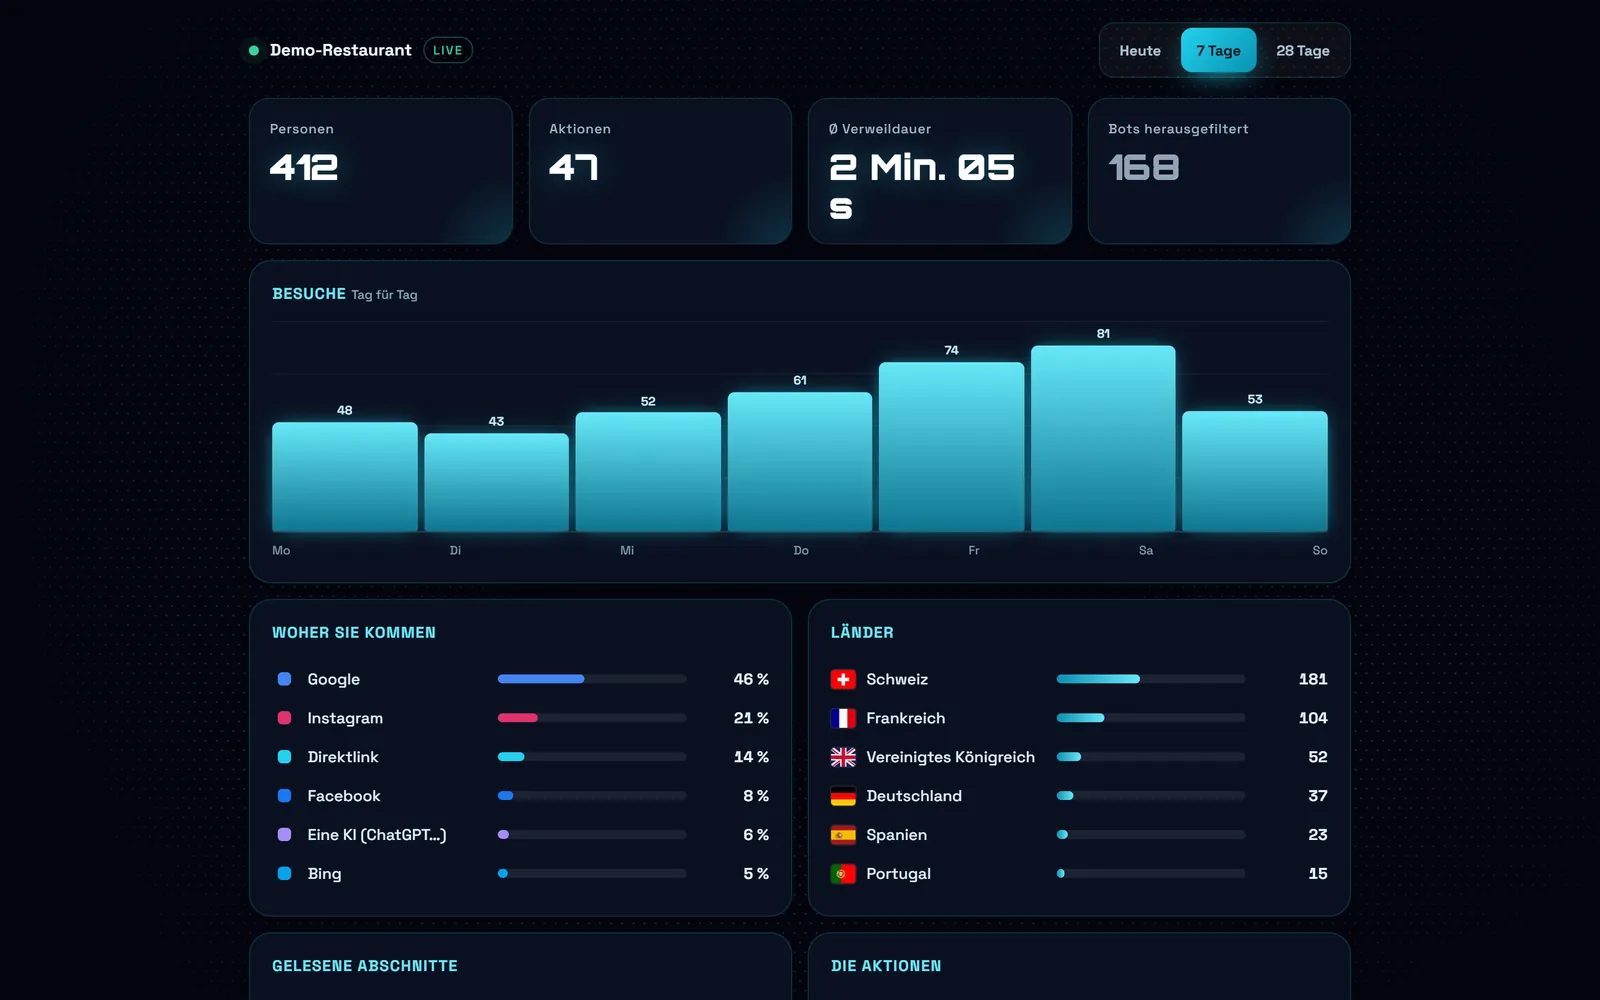
Task: Open the Verweildauer card
Action: [939, 171]
